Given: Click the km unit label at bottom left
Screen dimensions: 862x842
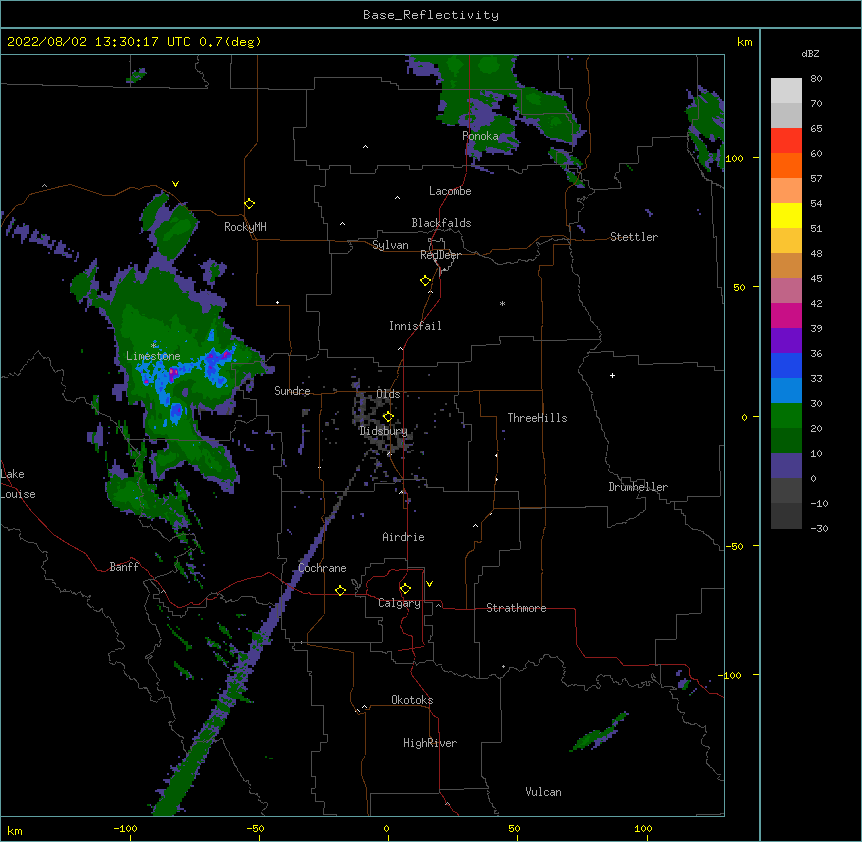Looking at the screenshot, I should [15, 831].
